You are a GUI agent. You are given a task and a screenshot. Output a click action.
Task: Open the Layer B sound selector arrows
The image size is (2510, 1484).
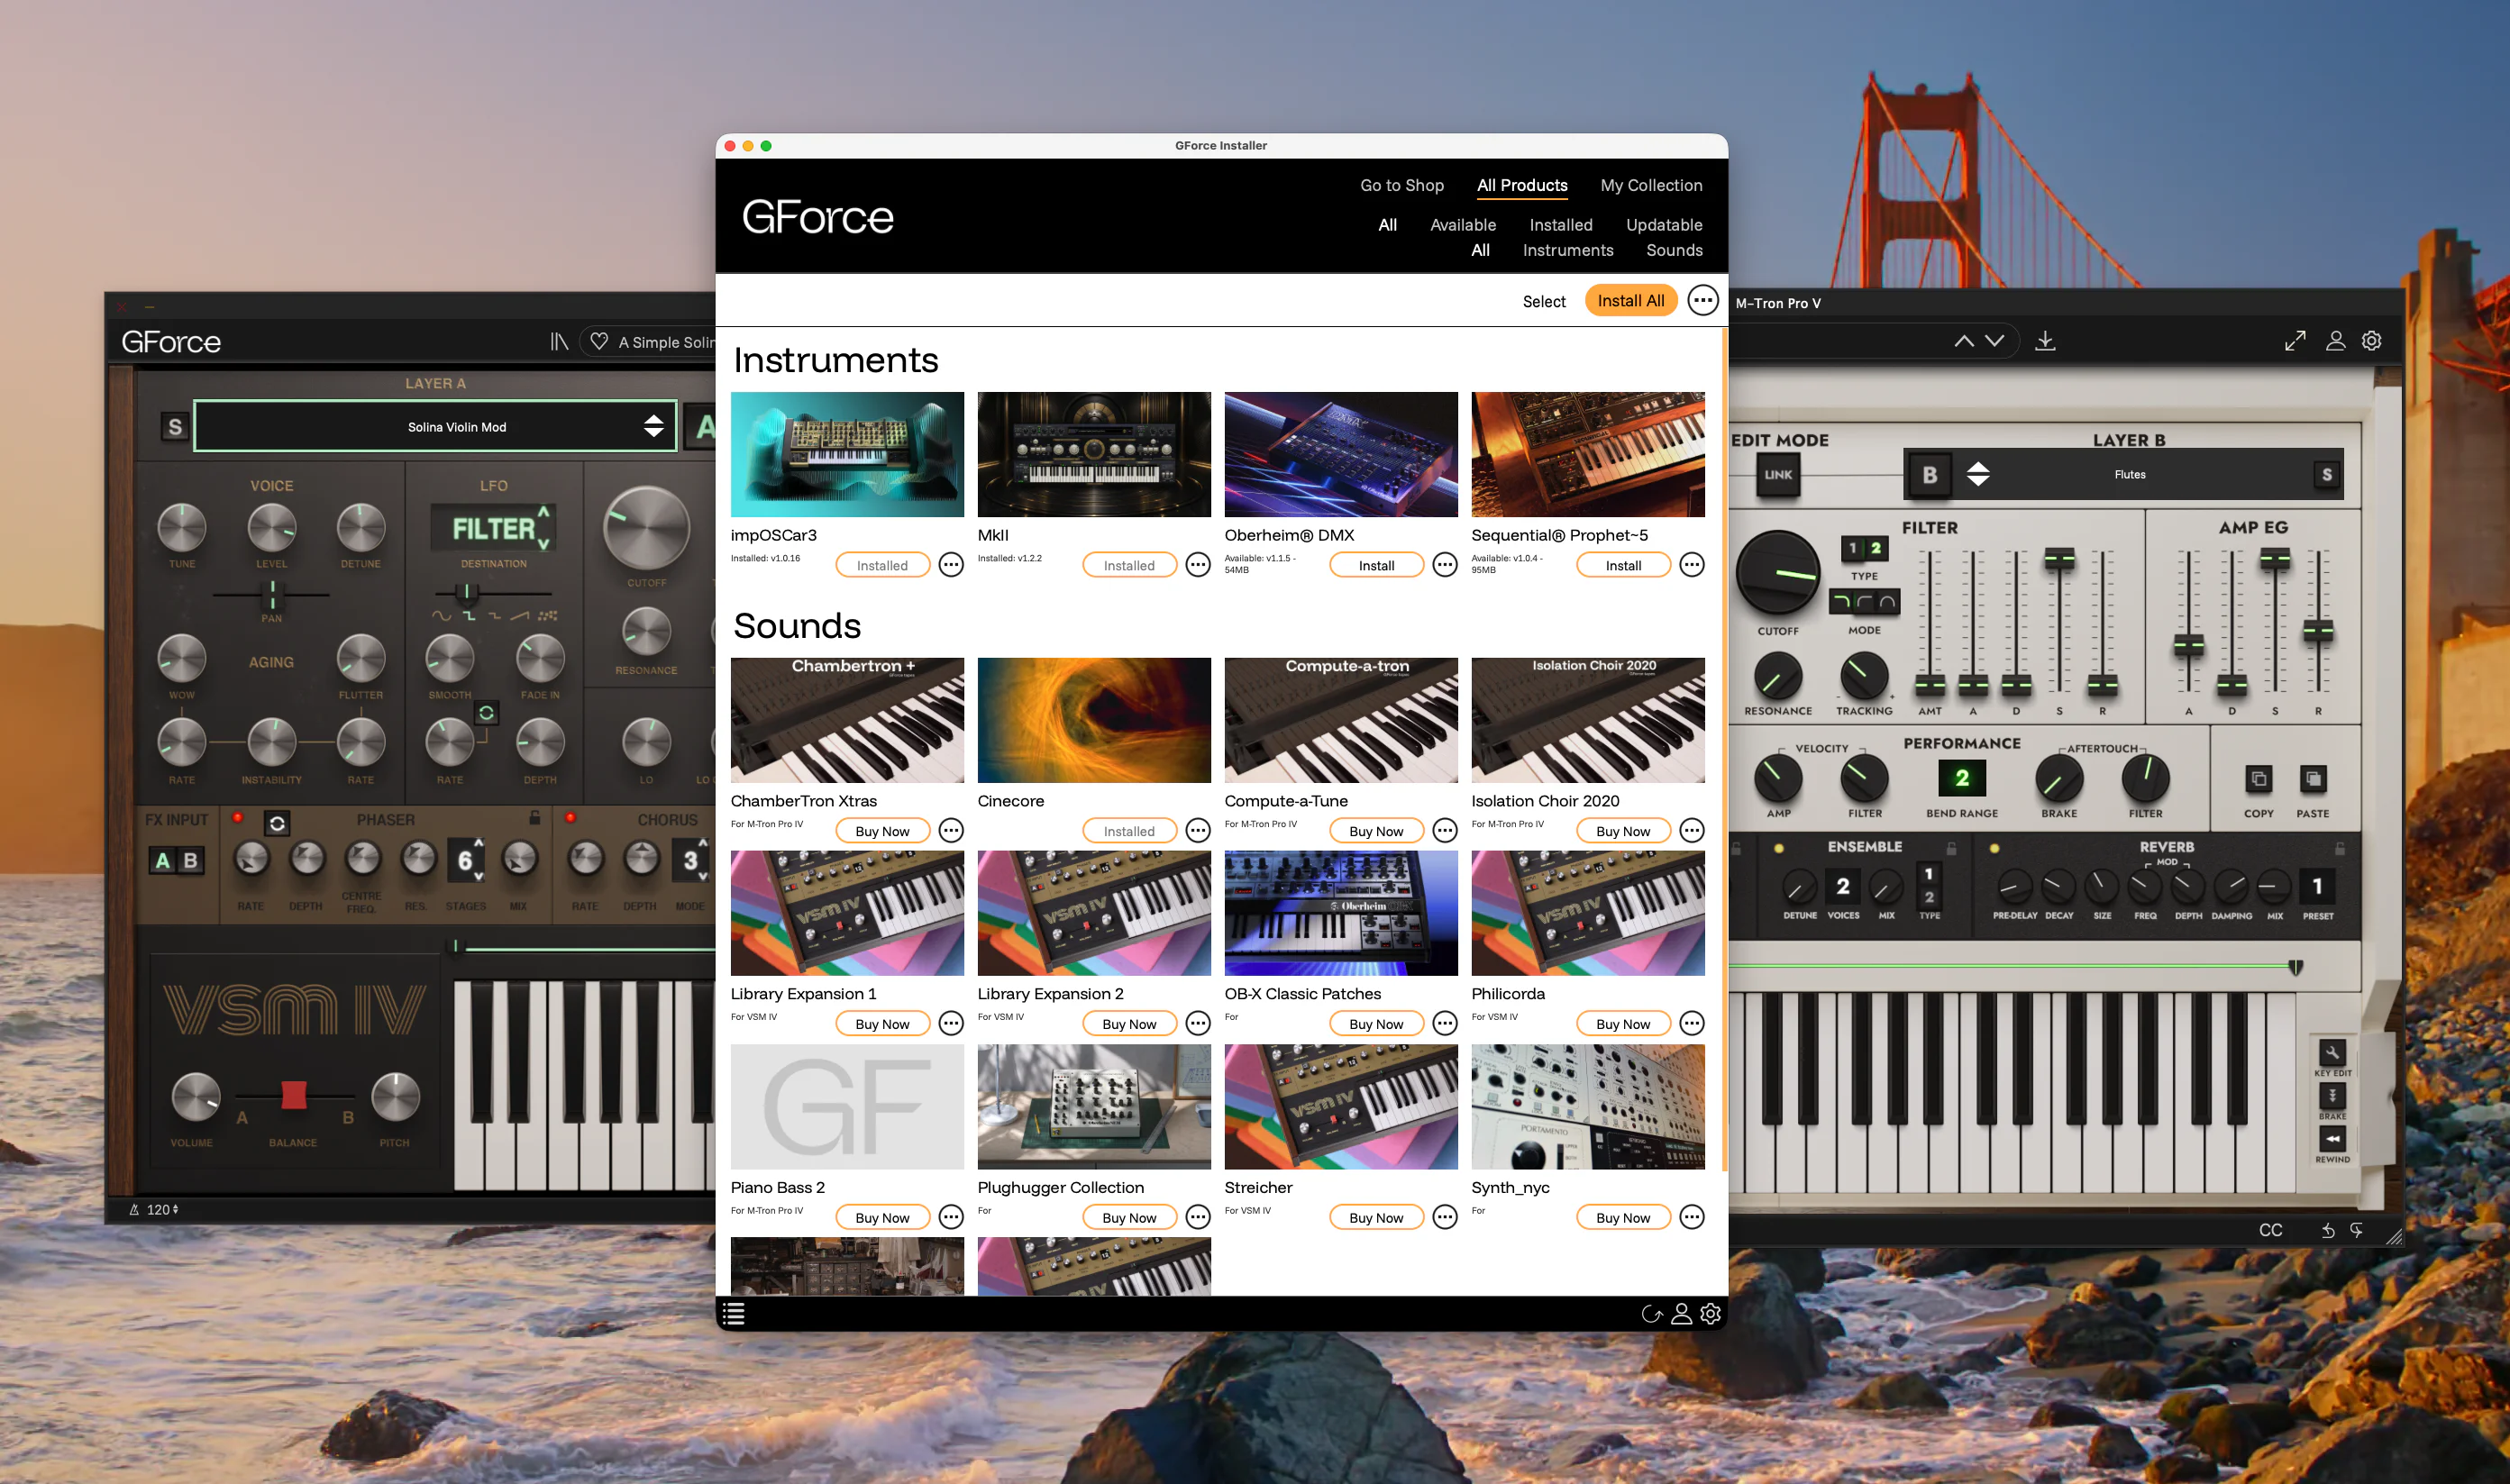click(x=1977, y=475)
